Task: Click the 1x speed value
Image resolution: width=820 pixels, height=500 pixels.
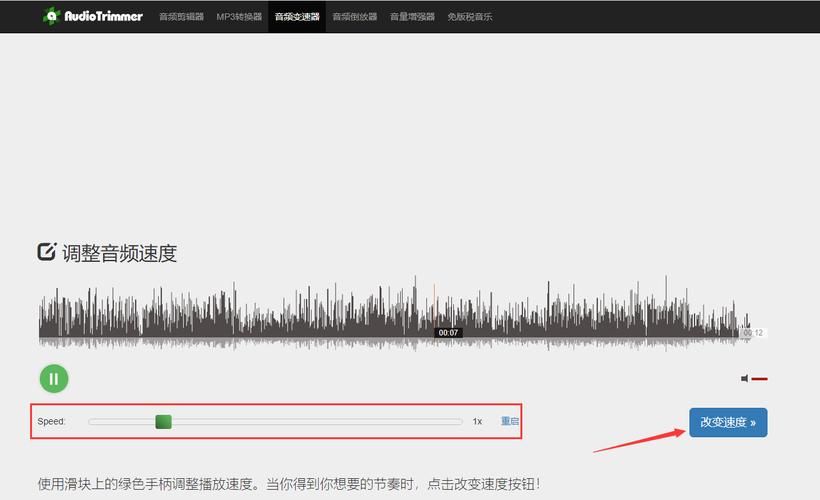Action: [477, 422]
